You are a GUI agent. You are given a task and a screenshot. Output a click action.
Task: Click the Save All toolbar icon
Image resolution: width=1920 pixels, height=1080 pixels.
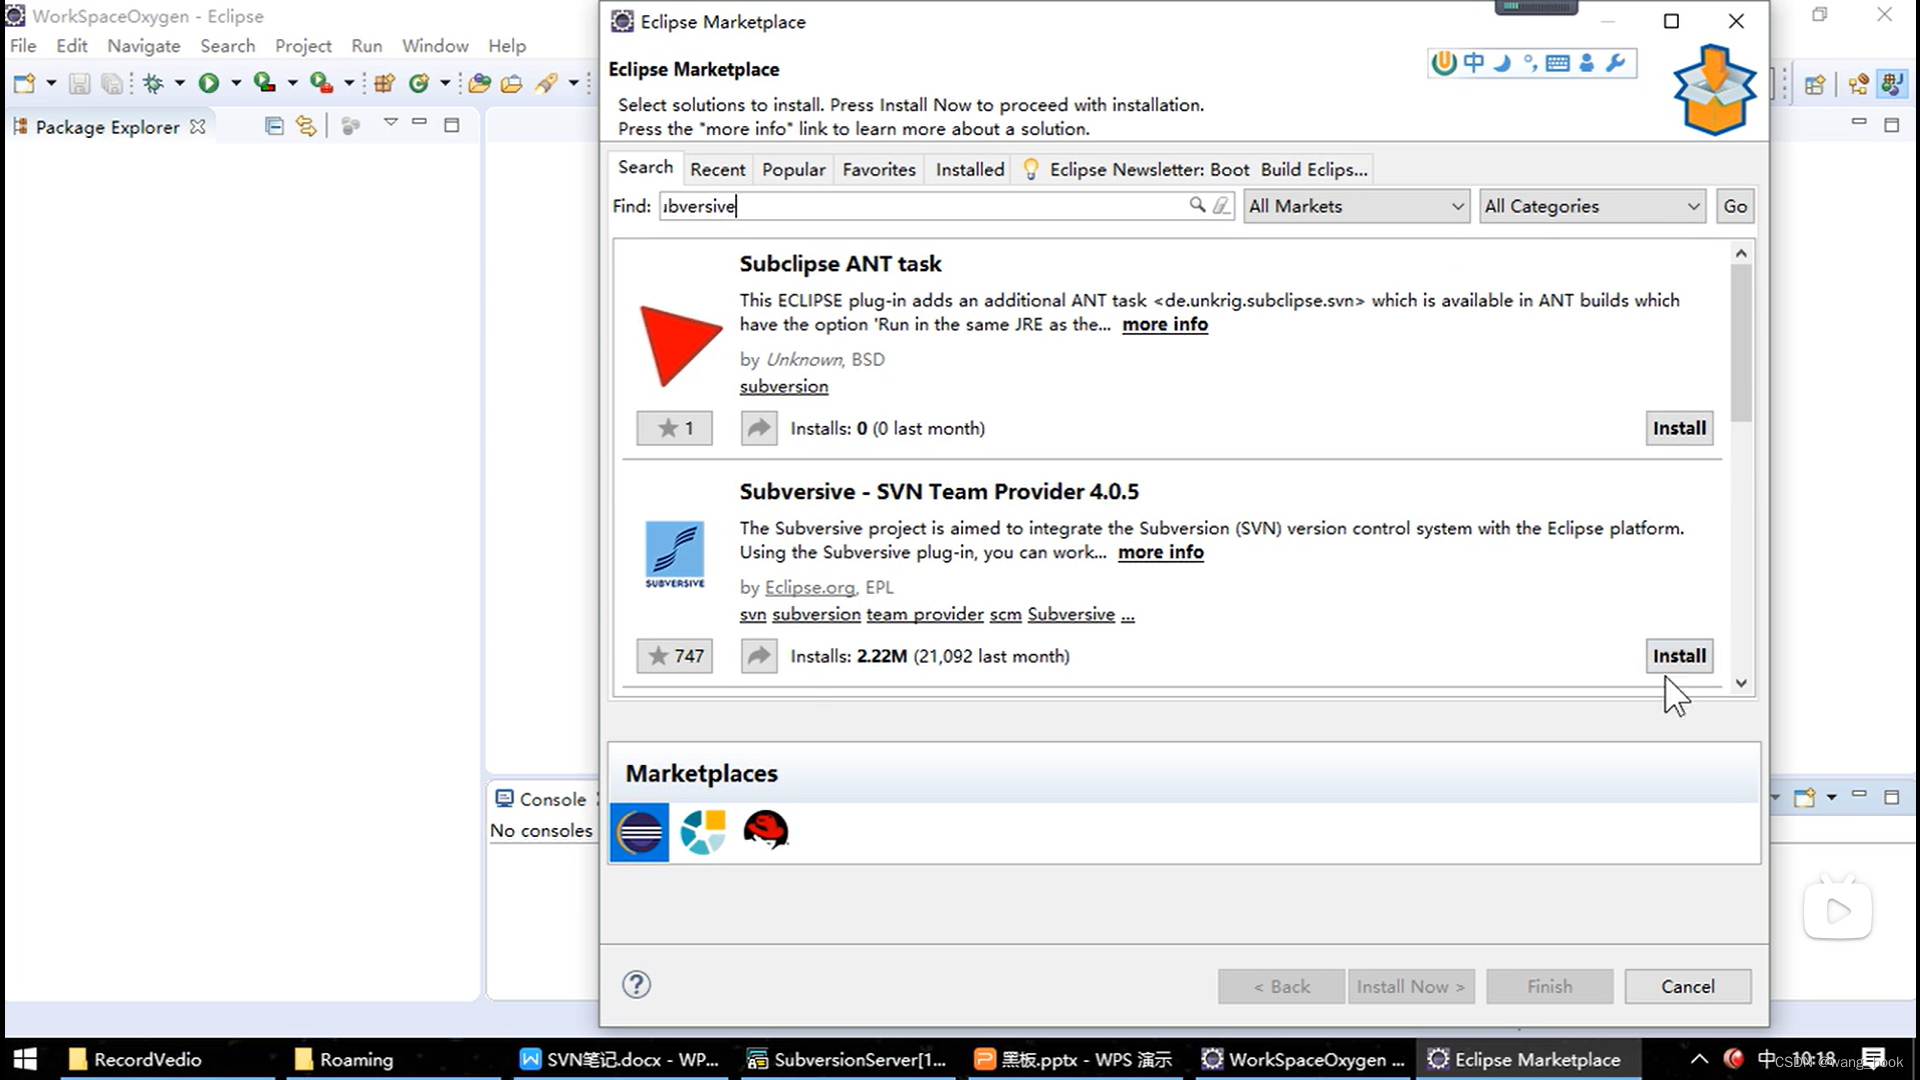[112, 84]
